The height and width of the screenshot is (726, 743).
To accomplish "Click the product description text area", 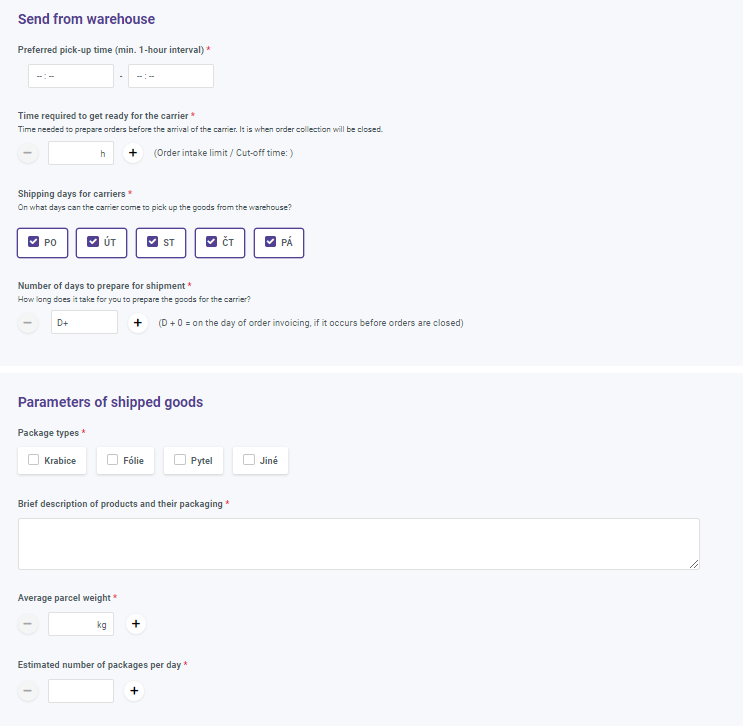I will [359, 544].
